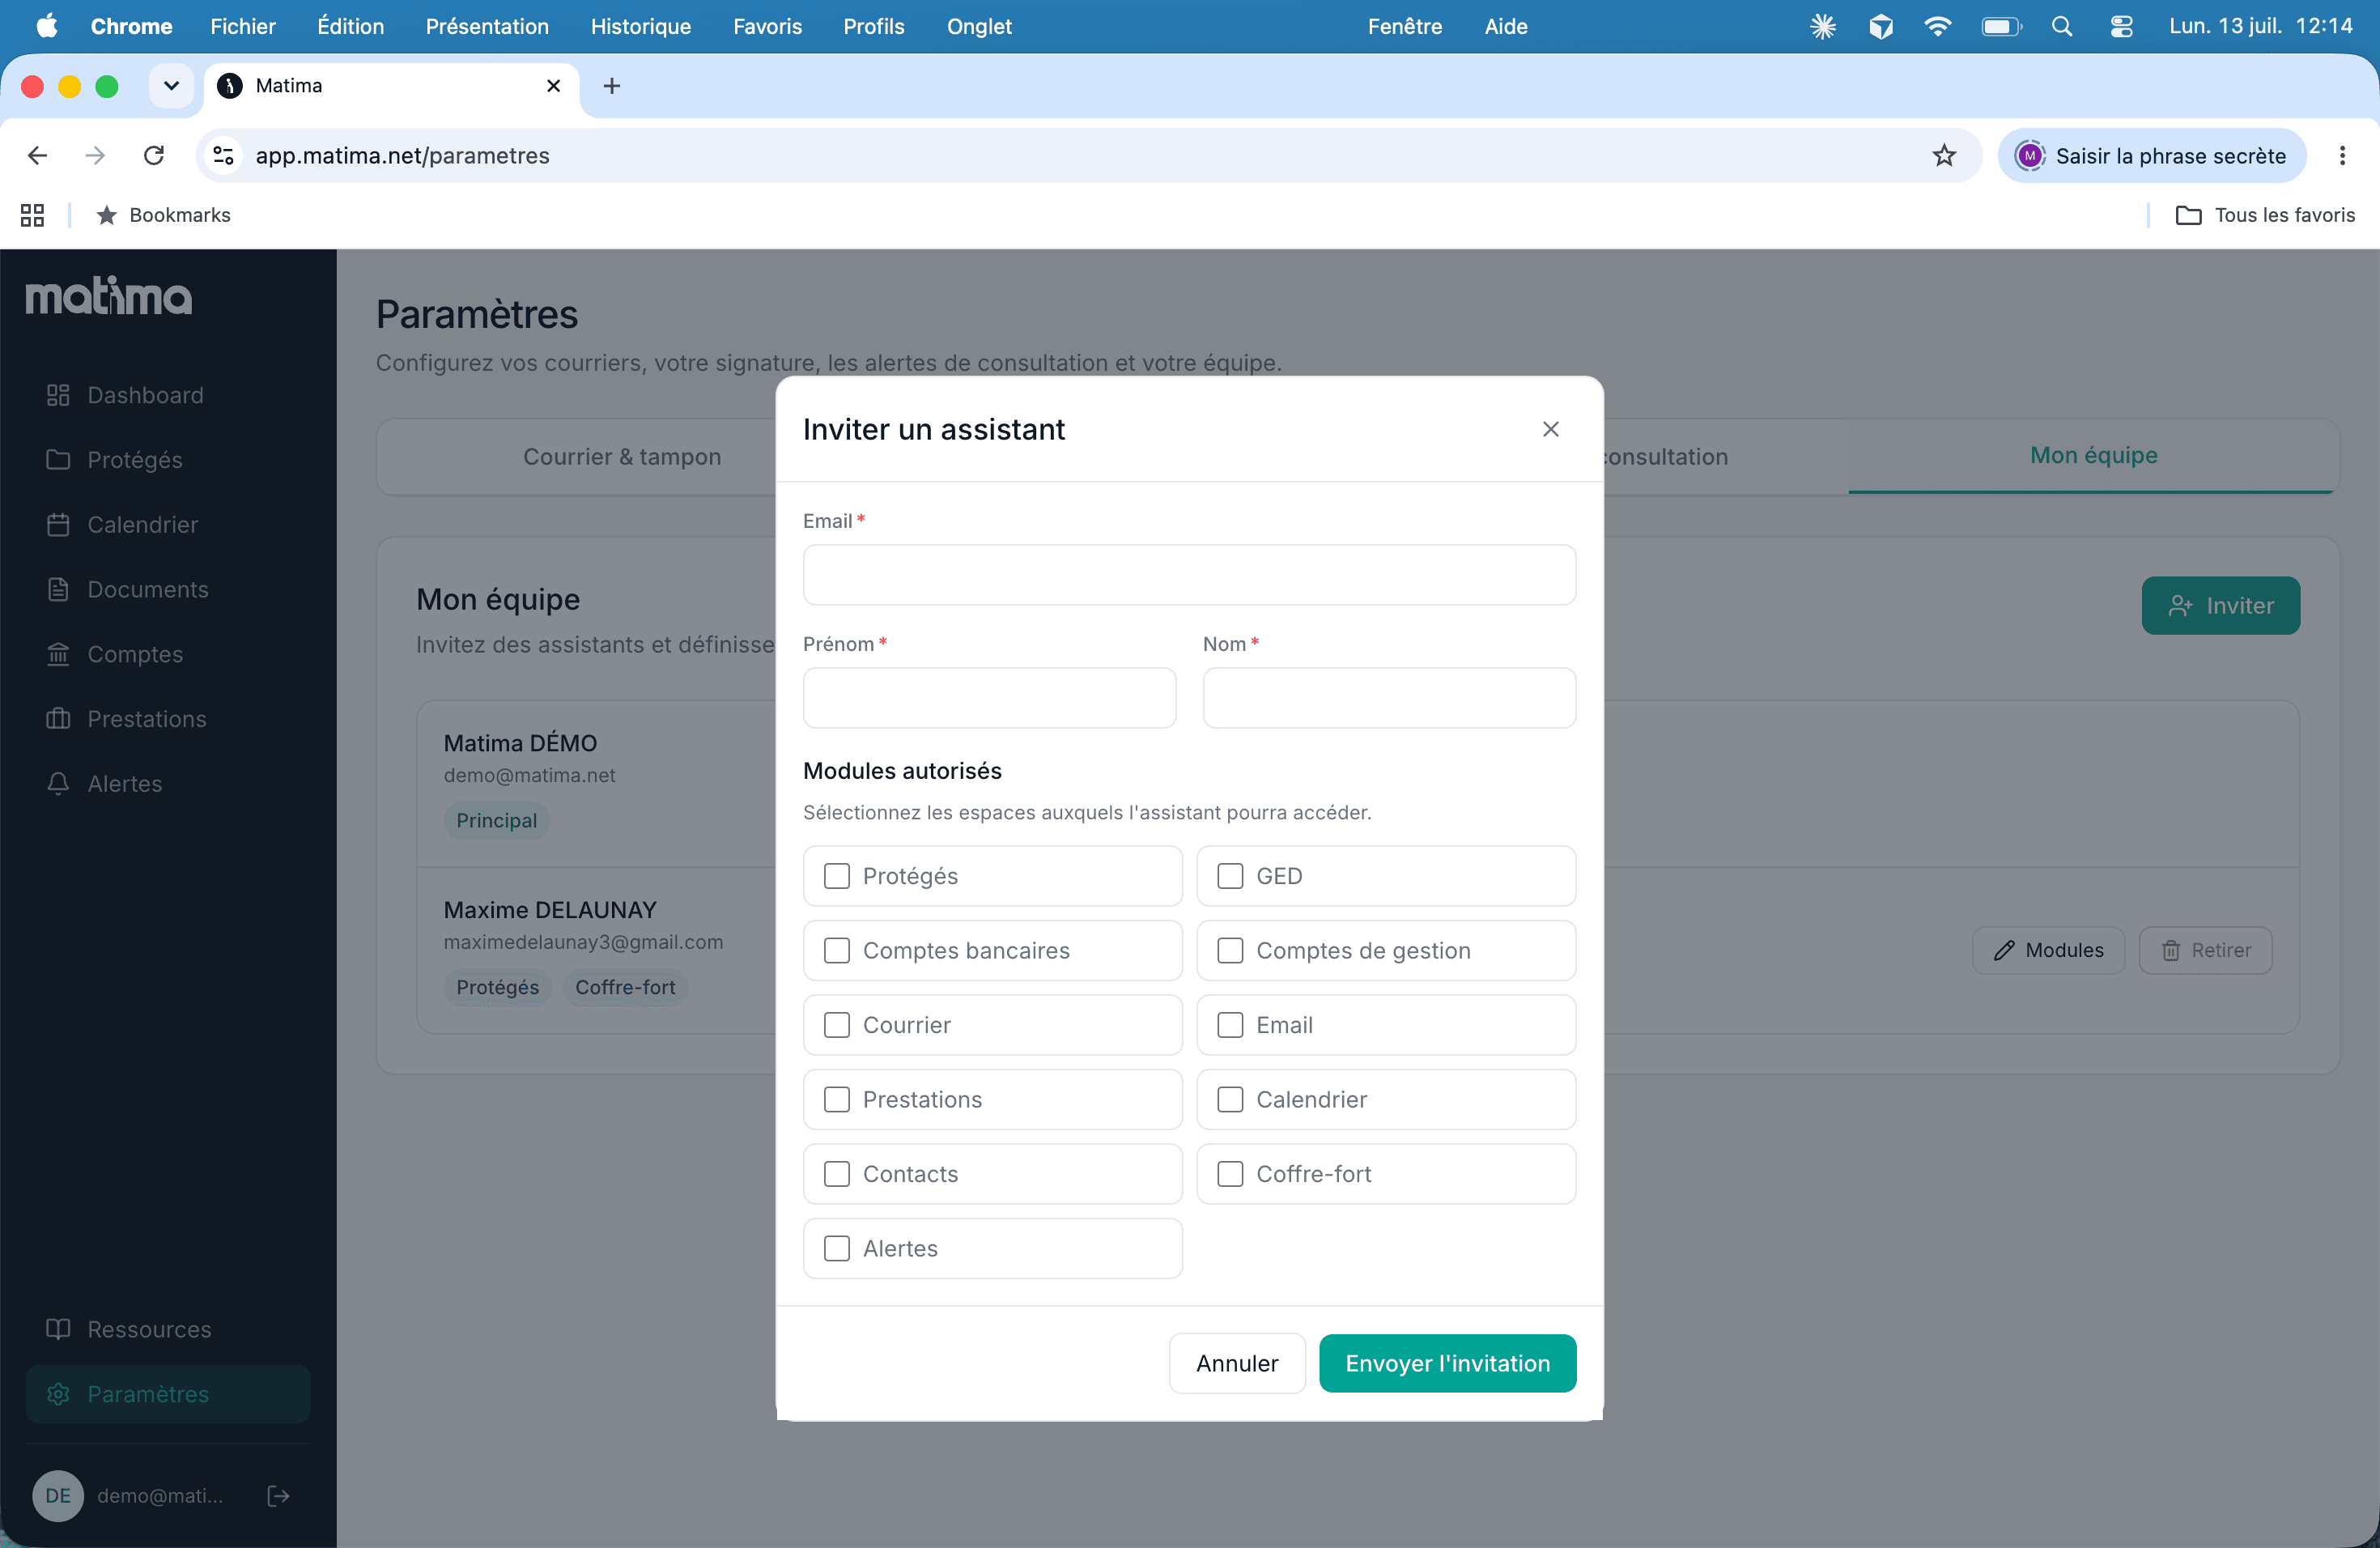Bookmark this page with the star icon
Image resolution: width=2380 pixels, height=1548 pixels.
coord(1944,155)
